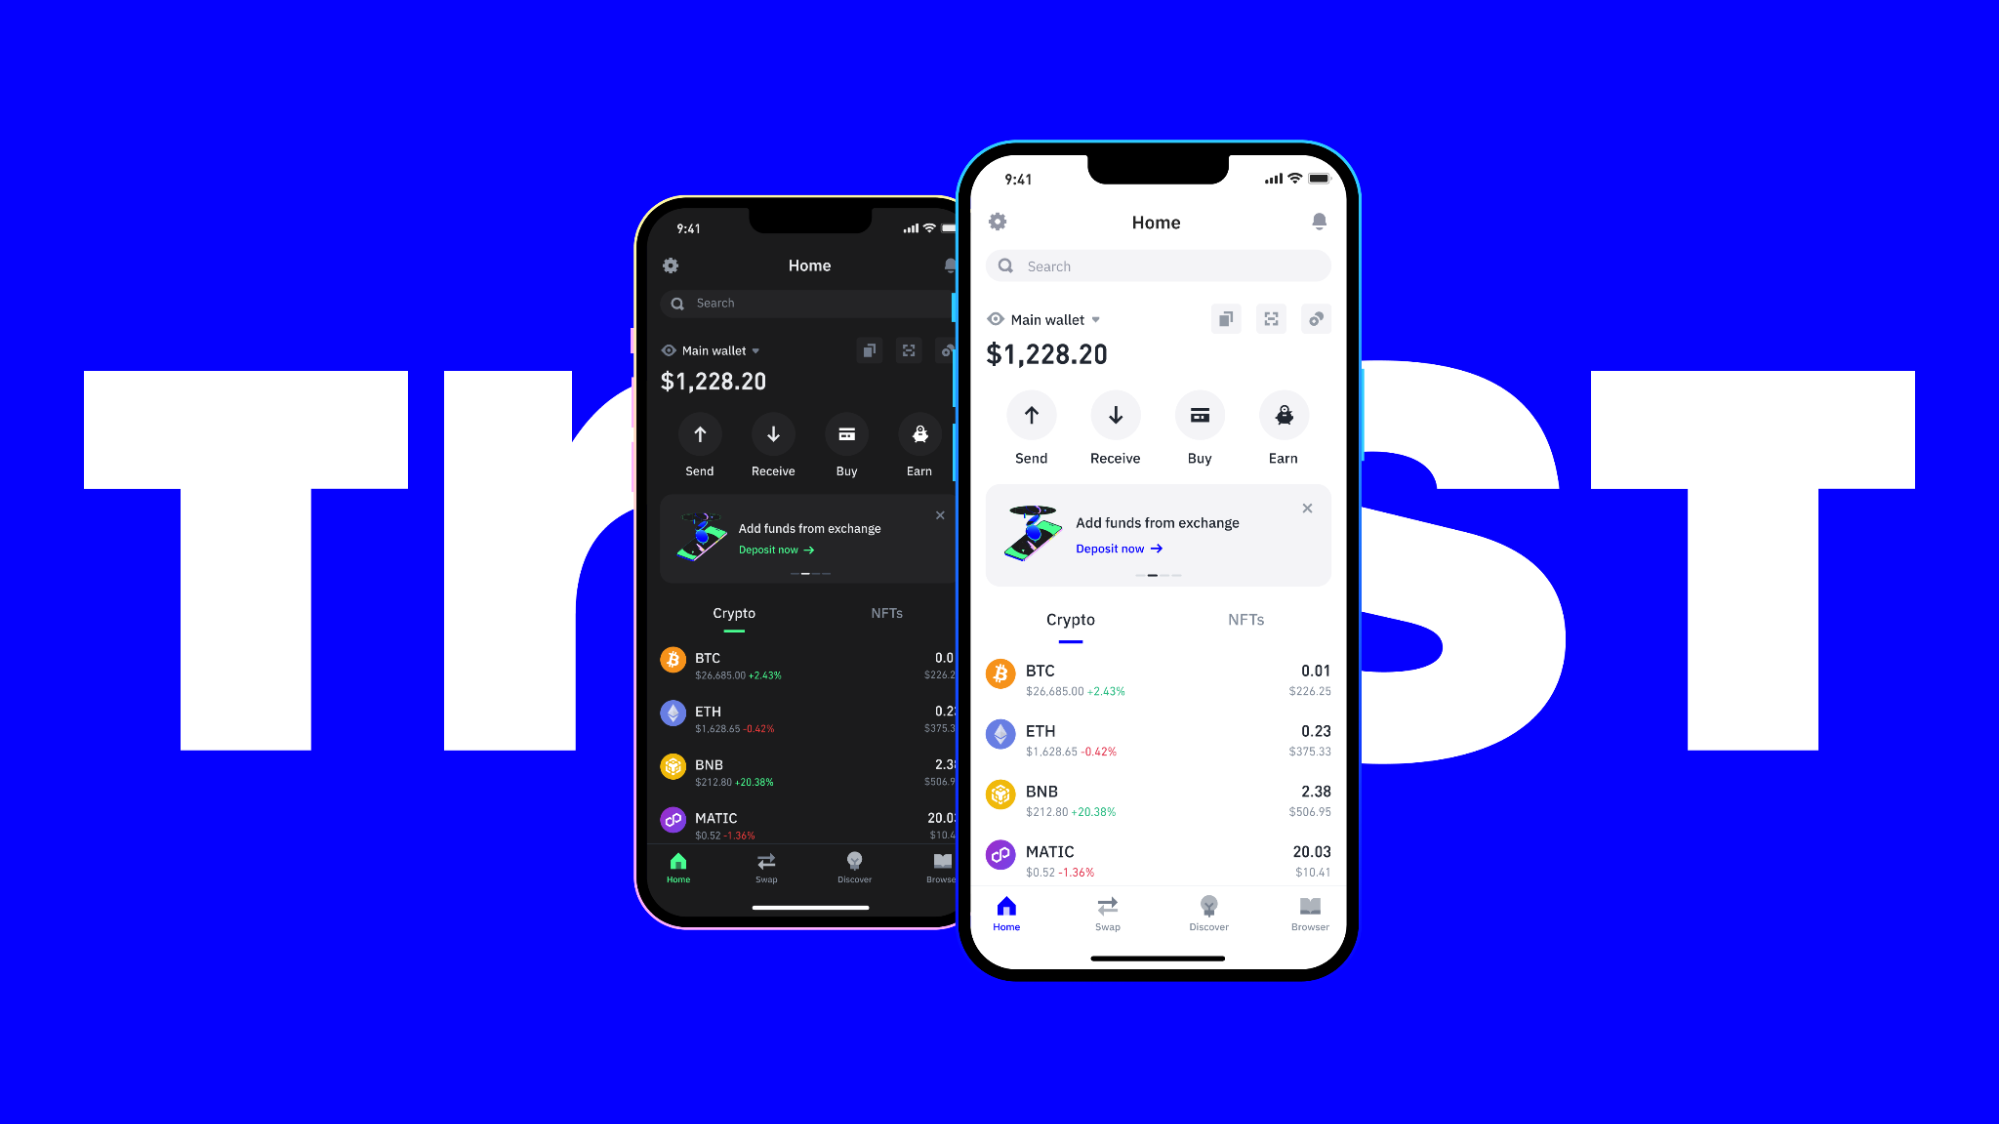
Task: Dismiss the Add funds from exchange banner
Action: tap(1308, 508)
